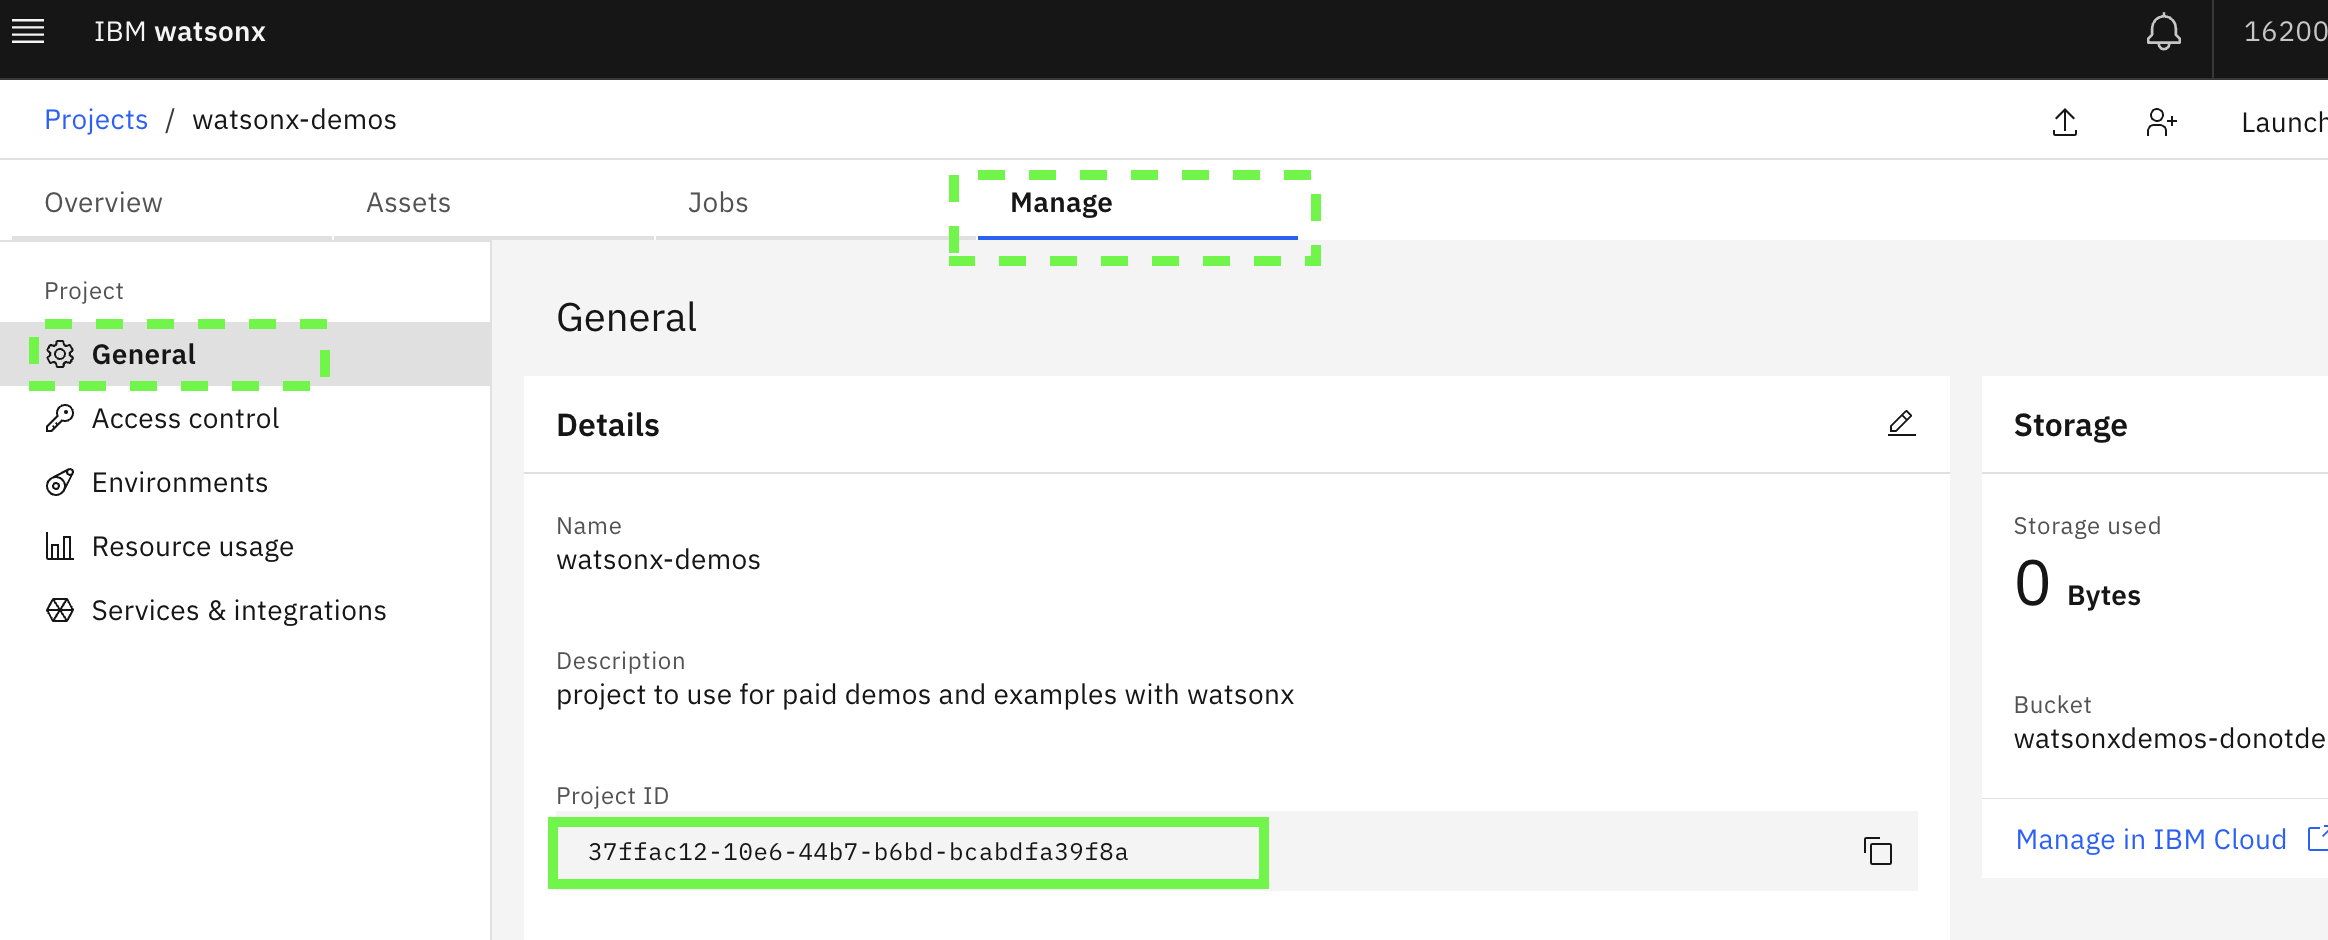Click the Storage section heading

(x=2070, y=425)
